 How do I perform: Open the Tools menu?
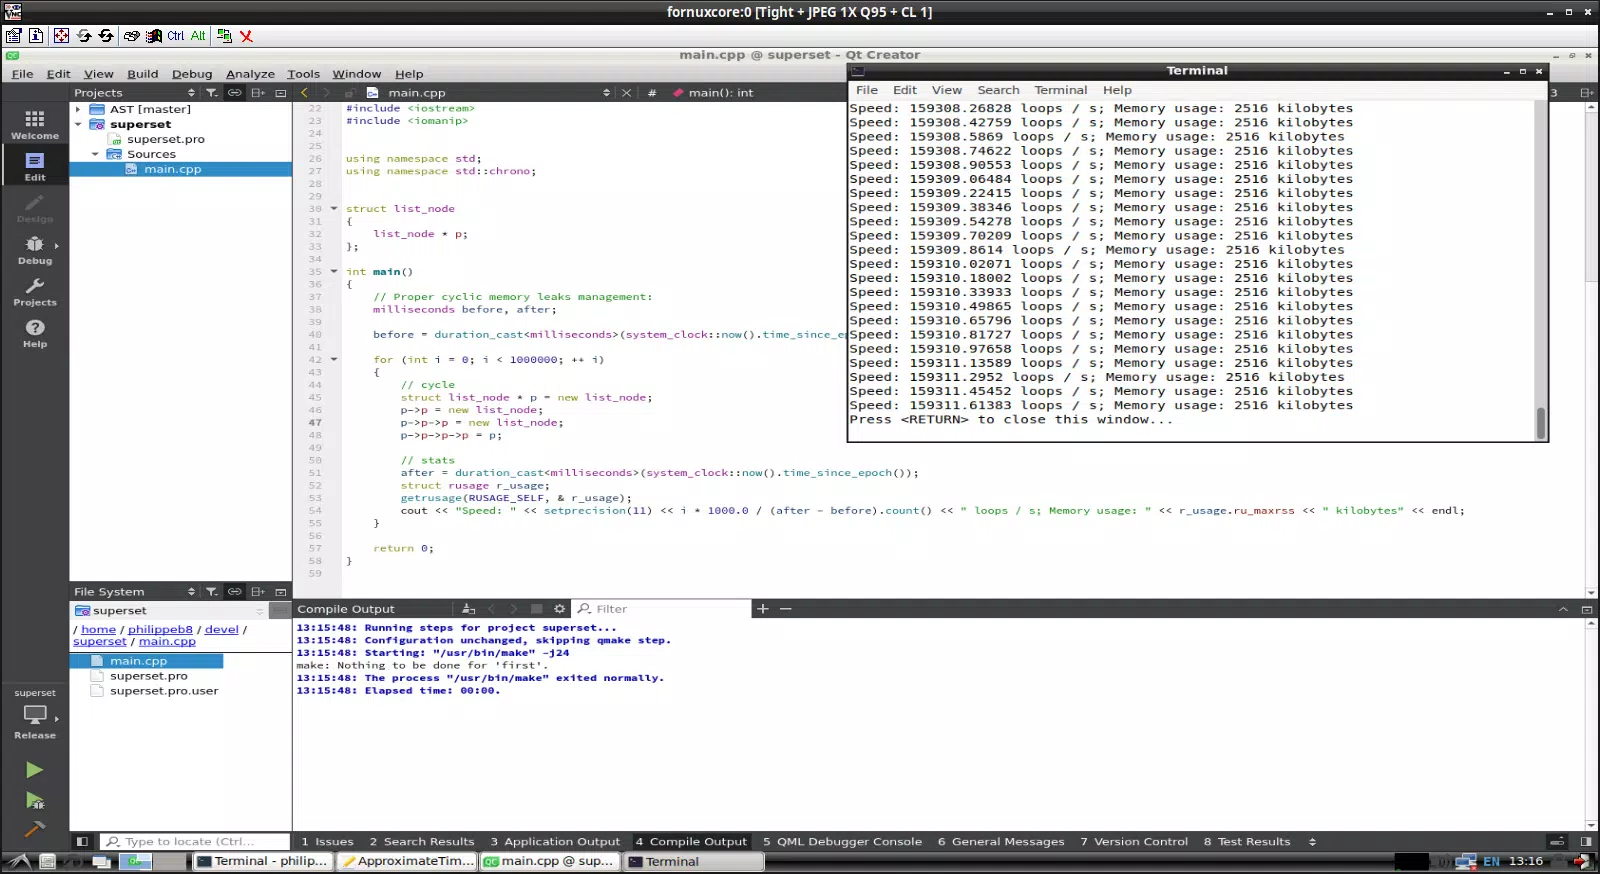click(303, 74)
